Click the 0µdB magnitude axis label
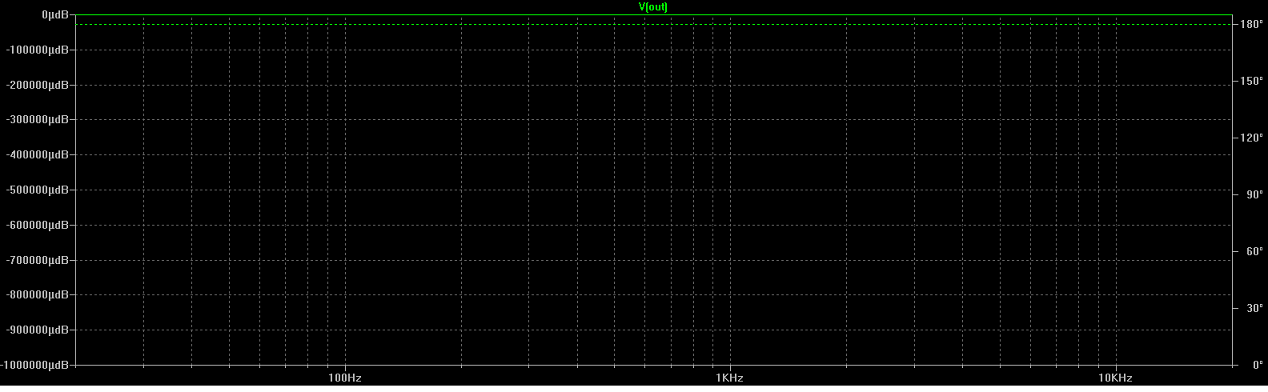This screenshot has width=1268, height=392. (54, 15)
